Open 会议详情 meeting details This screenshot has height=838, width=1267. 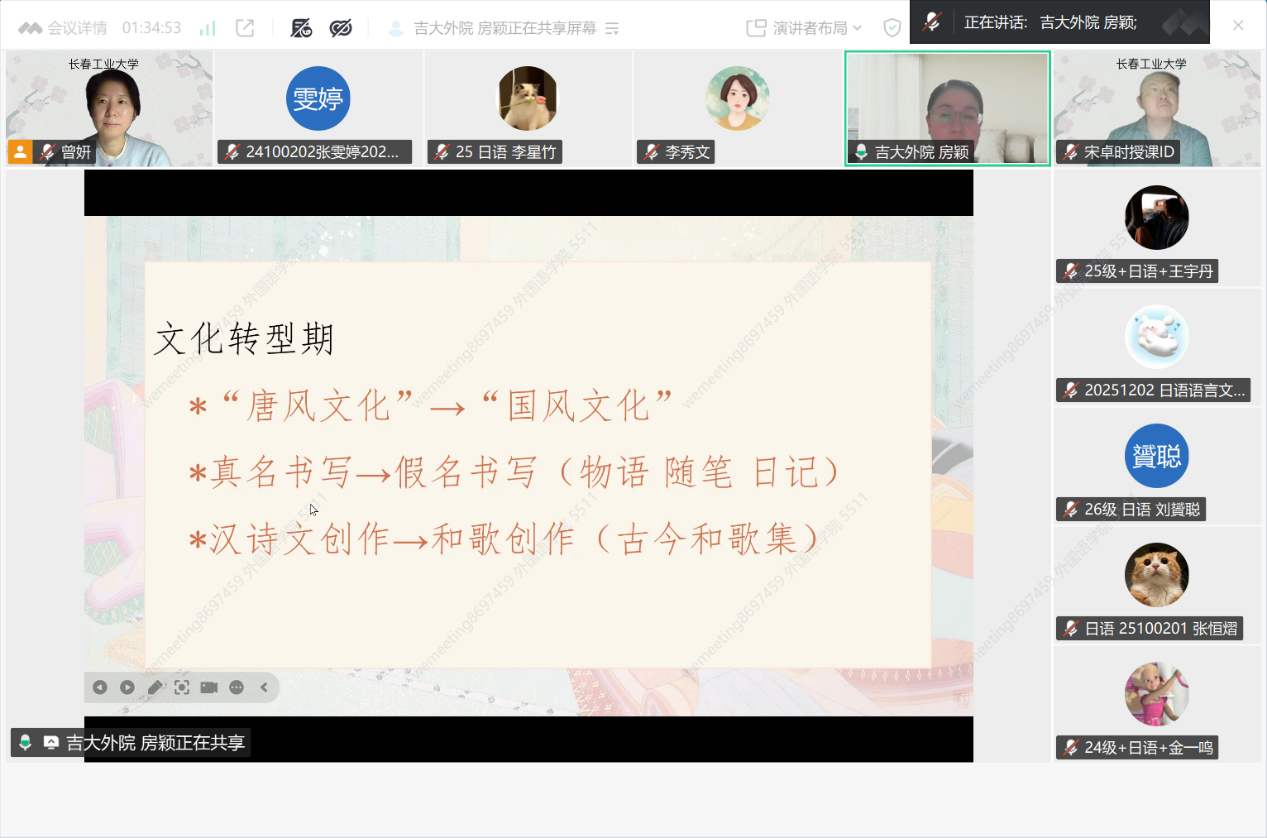[63, 28]
